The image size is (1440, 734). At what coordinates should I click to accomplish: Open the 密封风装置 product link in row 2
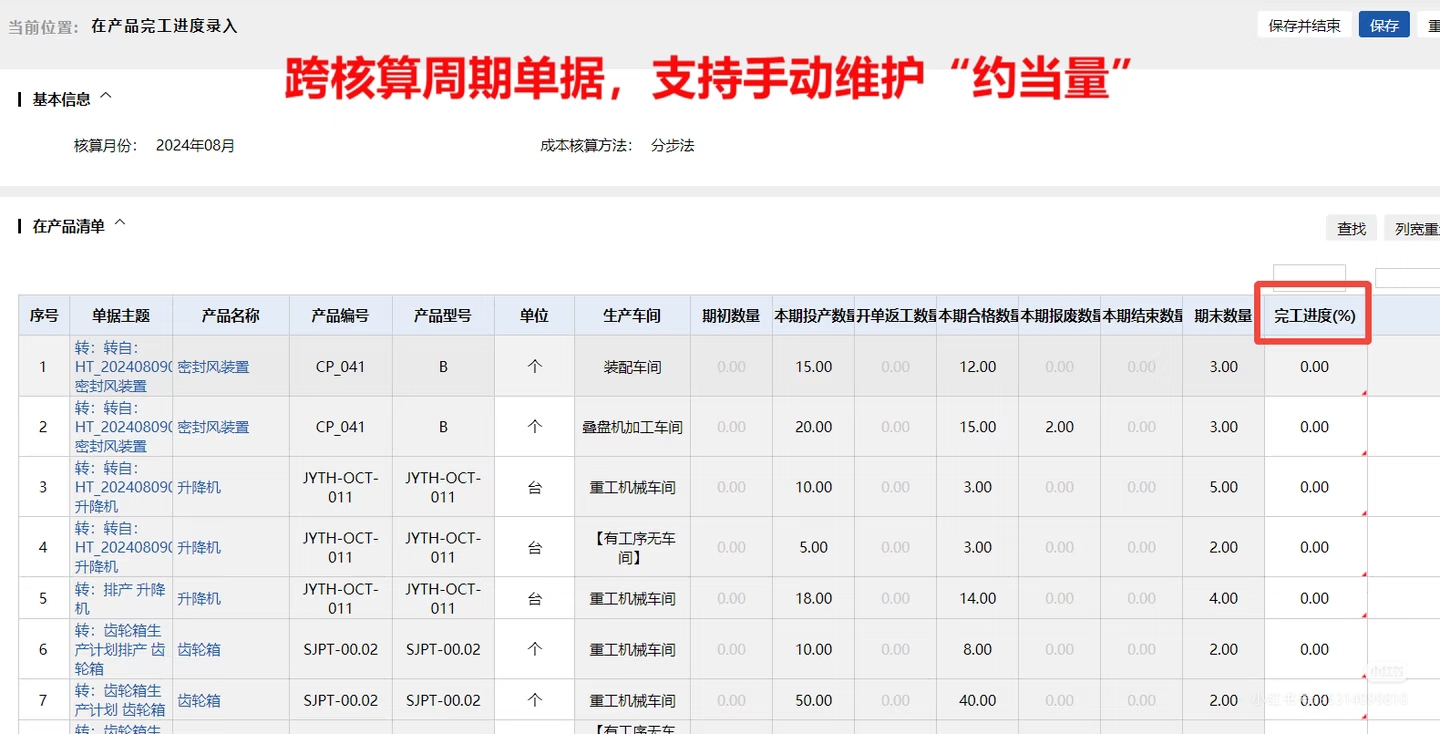point(213,427)
